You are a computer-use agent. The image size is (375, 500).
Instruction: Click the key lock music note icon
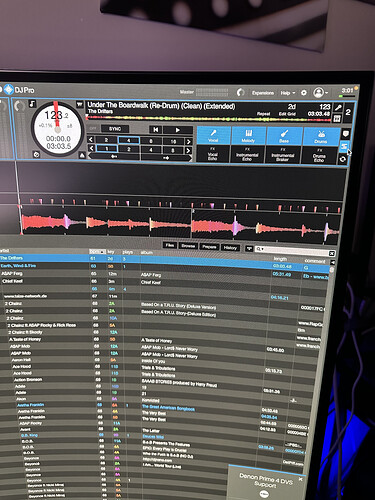[x=32, y=104]
